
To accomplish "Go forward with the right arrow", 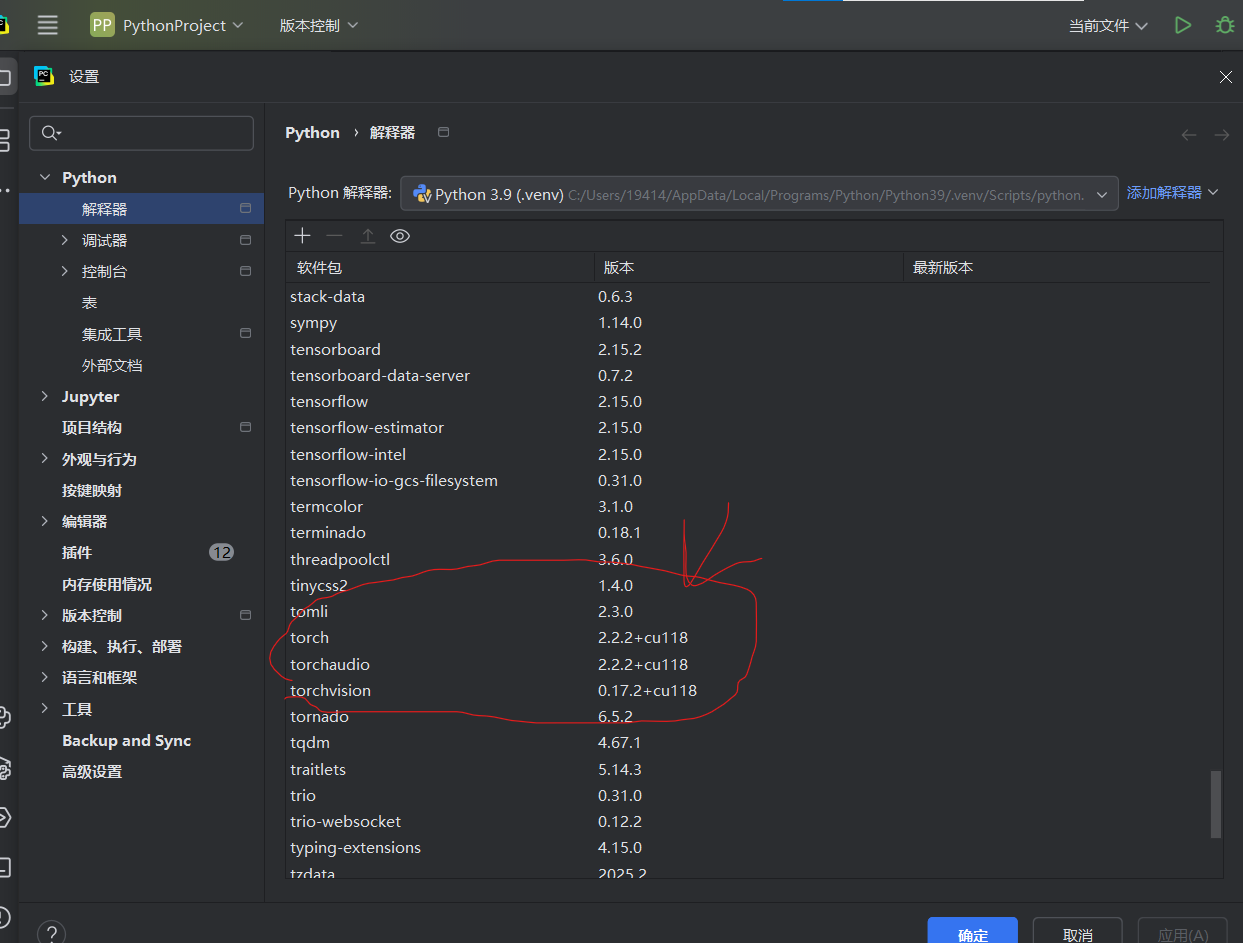I will (x=1221, y=134).
